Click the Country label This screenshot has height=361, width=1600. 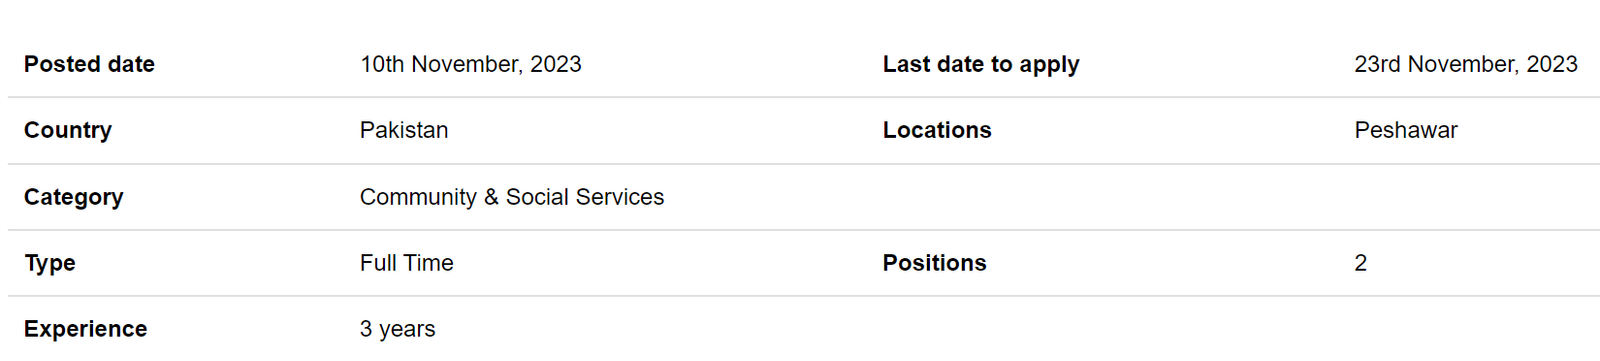pos(68,131)
